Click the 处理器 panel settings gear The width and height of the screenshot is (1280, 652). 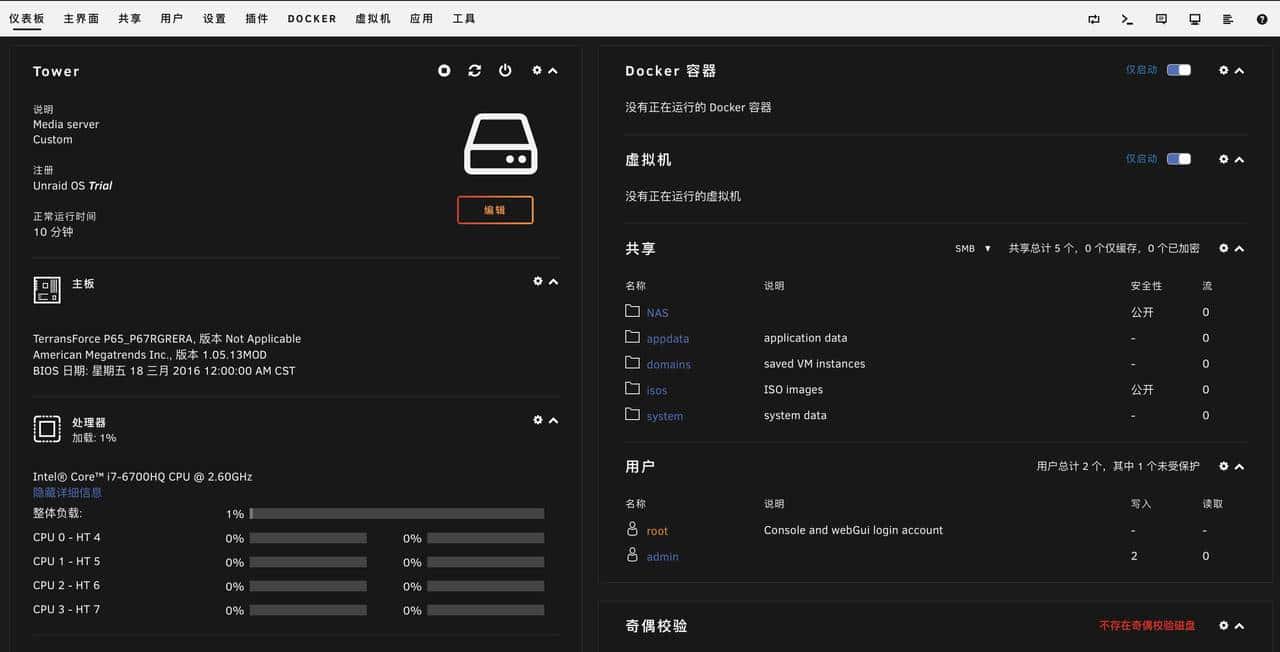(x=537, y=420)
